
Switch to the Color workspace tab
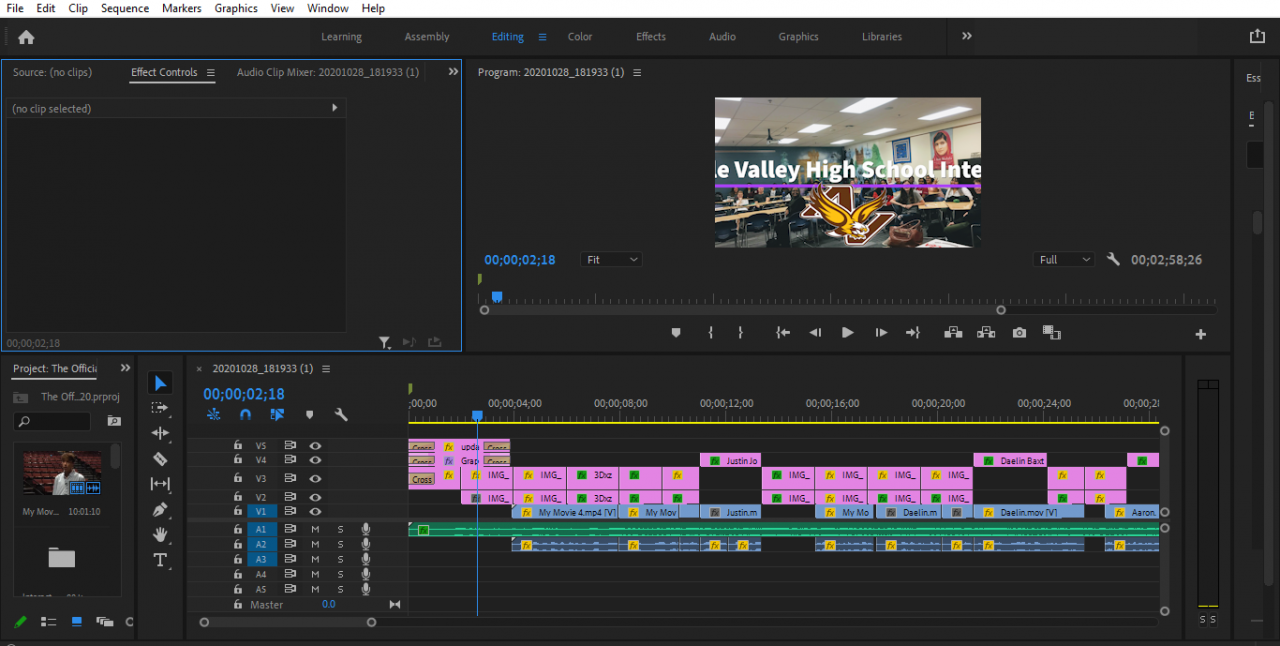click(580, 37)
